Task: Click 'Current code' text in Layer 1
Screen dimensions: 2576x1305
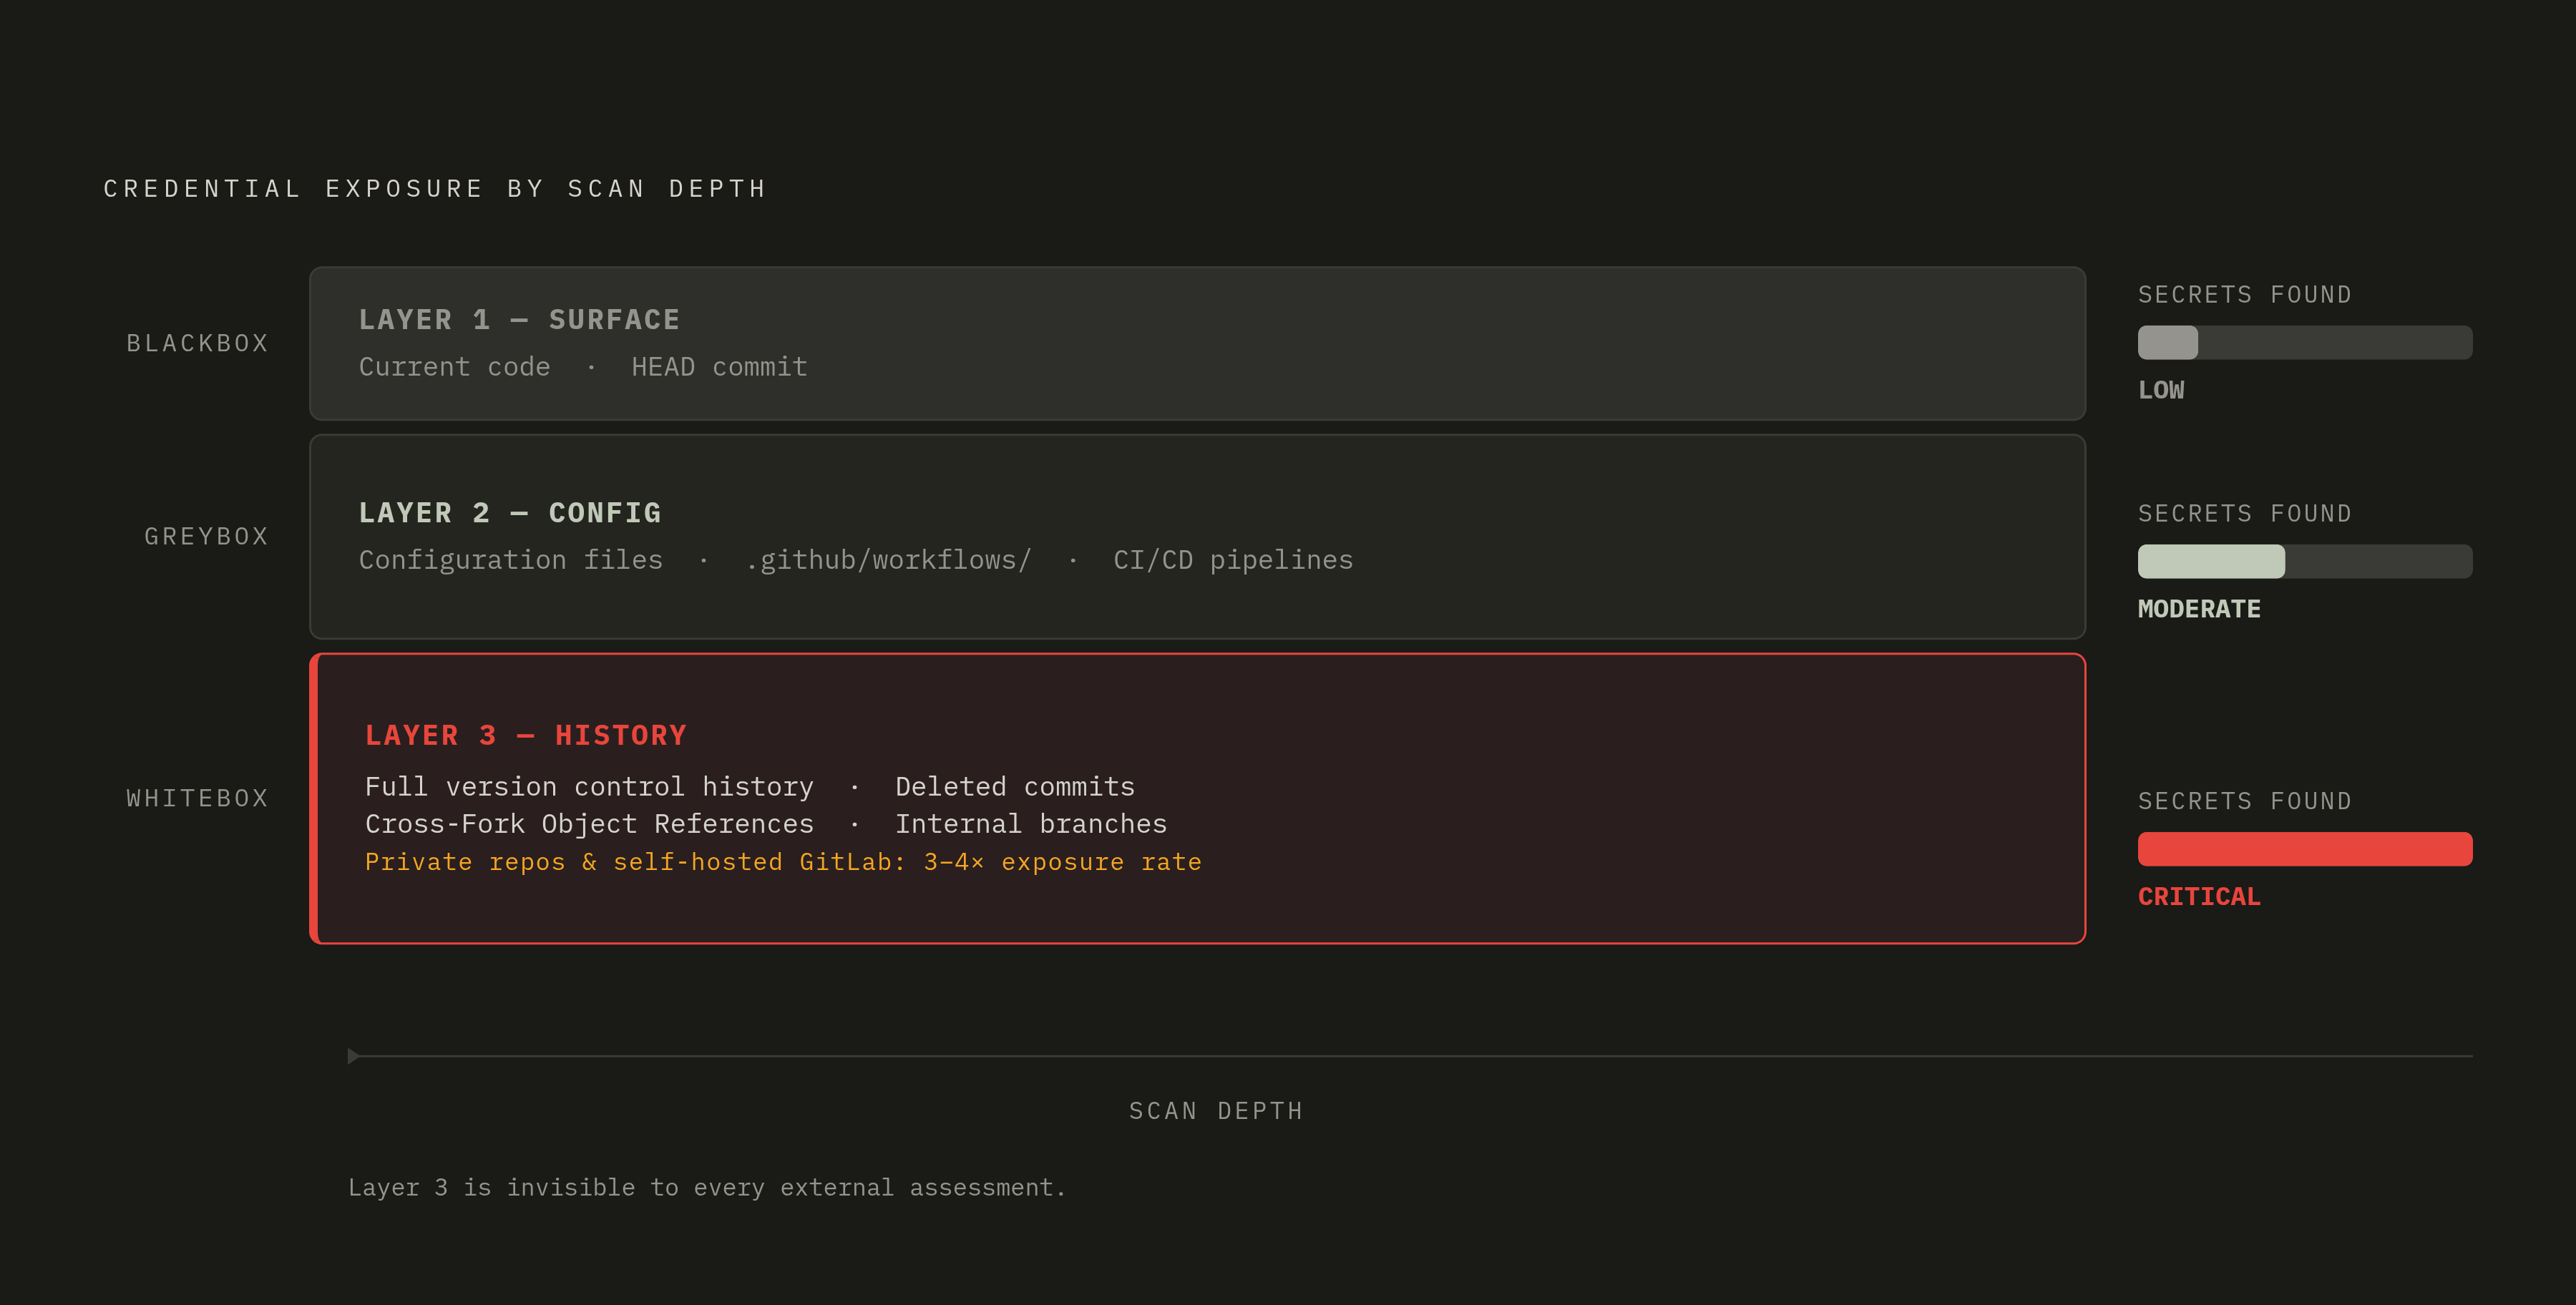Action: pyautogui.click(x=455, y=367)
